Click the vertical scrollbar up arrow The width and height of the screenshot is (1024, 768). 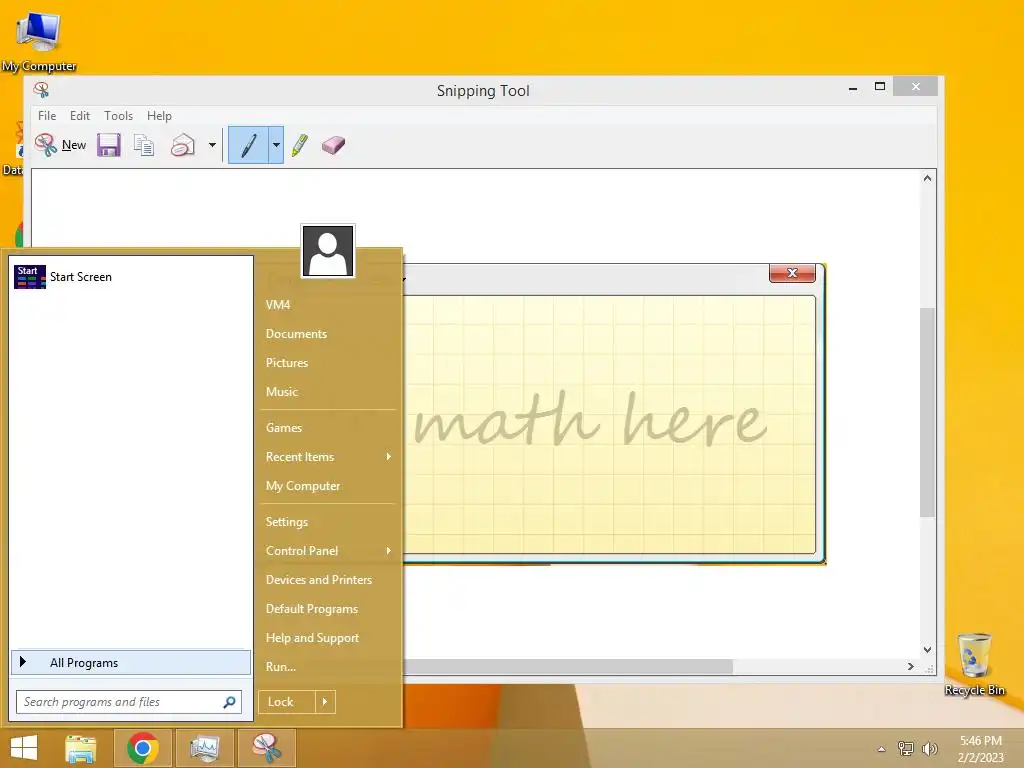(x=927, y=178)
